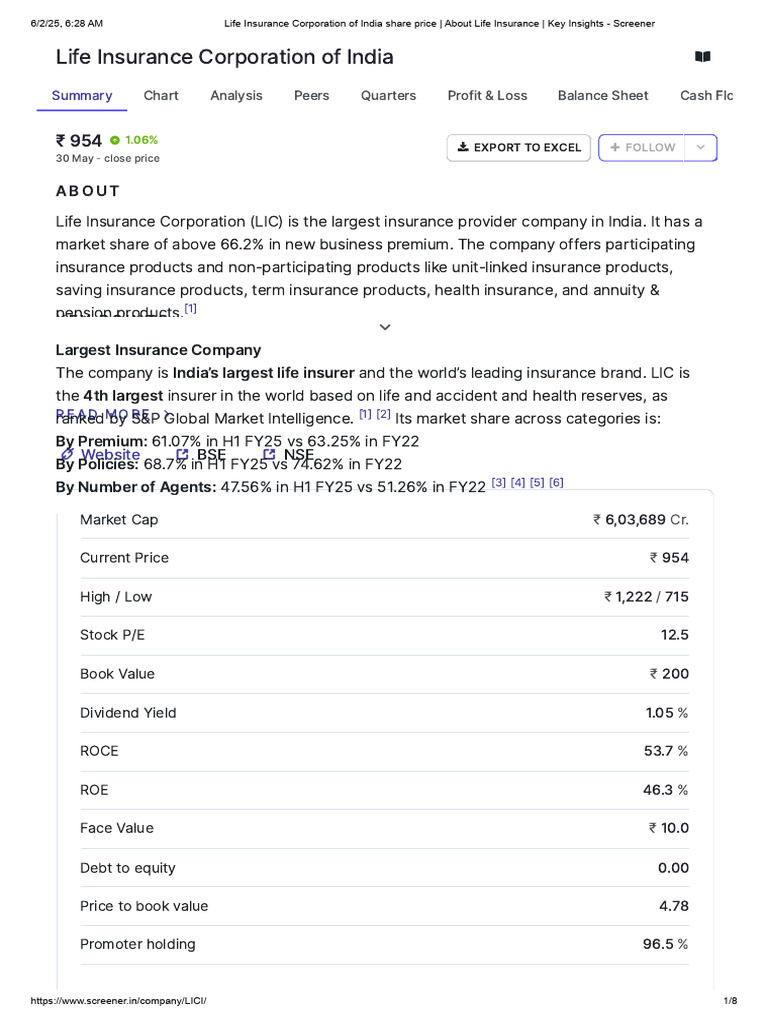Switch to the Chart tab
768x1024 pixels.
click(161, 95)
